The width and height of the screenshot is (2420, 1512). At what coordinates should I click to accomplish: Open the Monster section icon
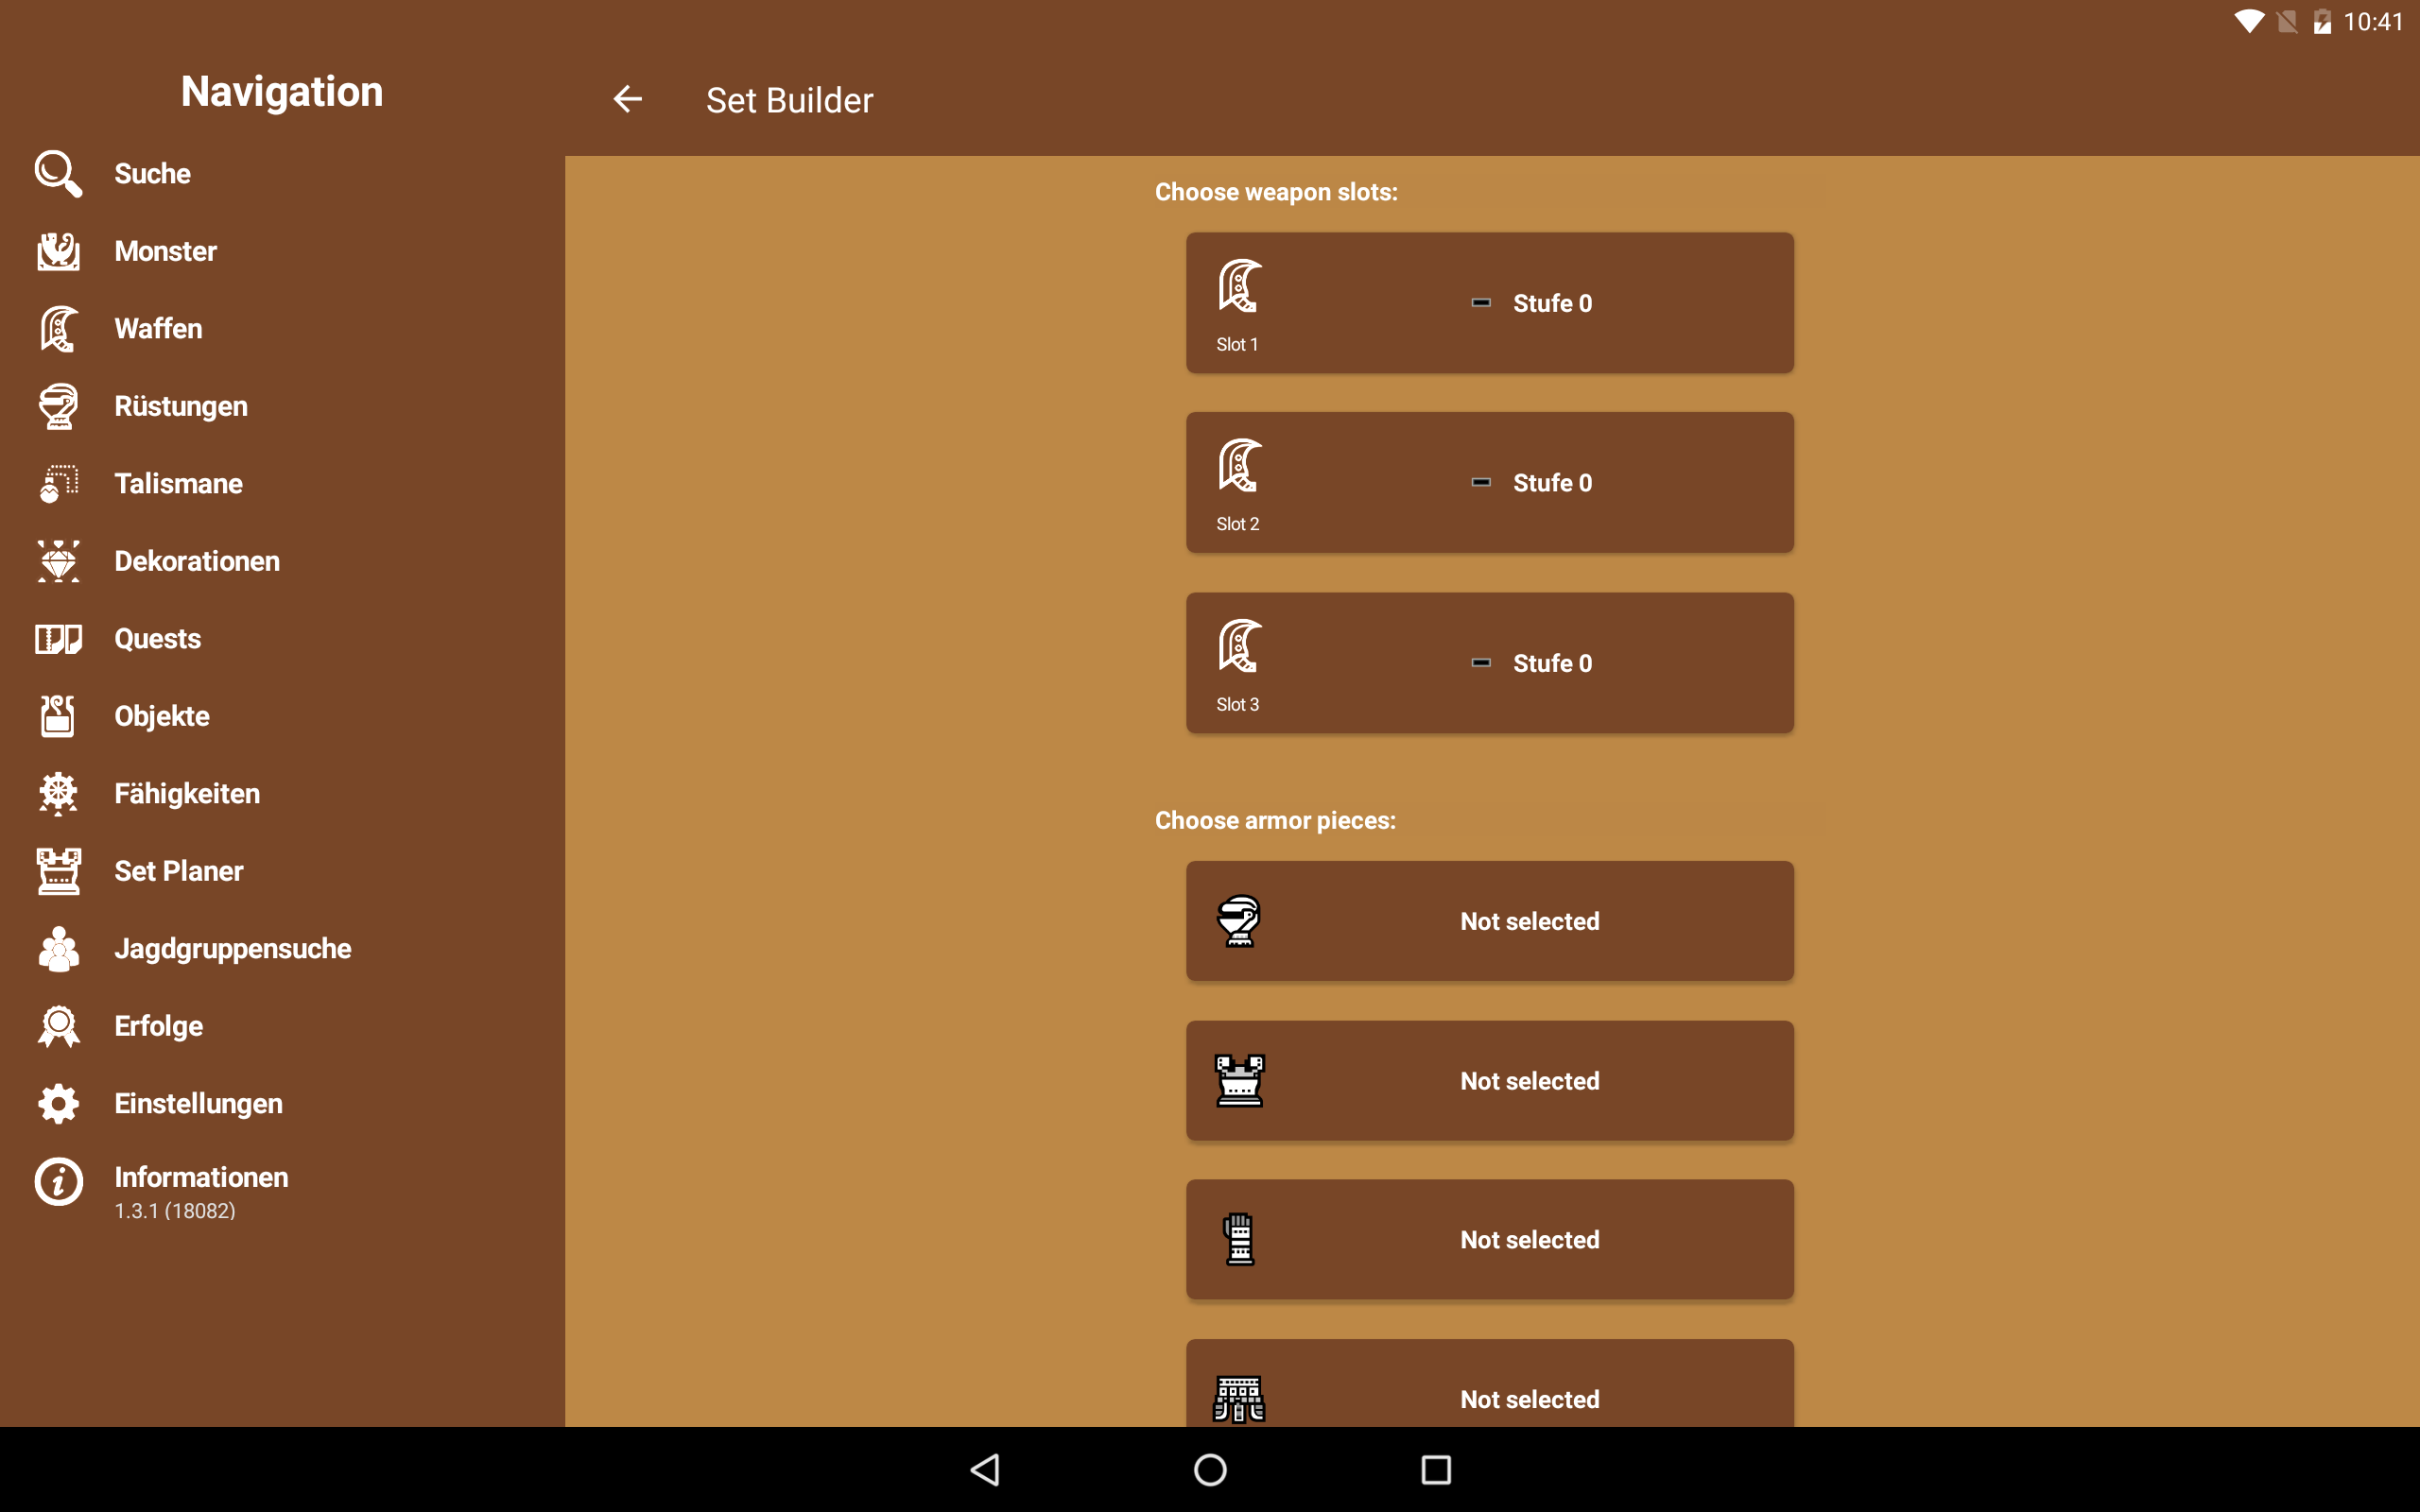tap(58, 251)
